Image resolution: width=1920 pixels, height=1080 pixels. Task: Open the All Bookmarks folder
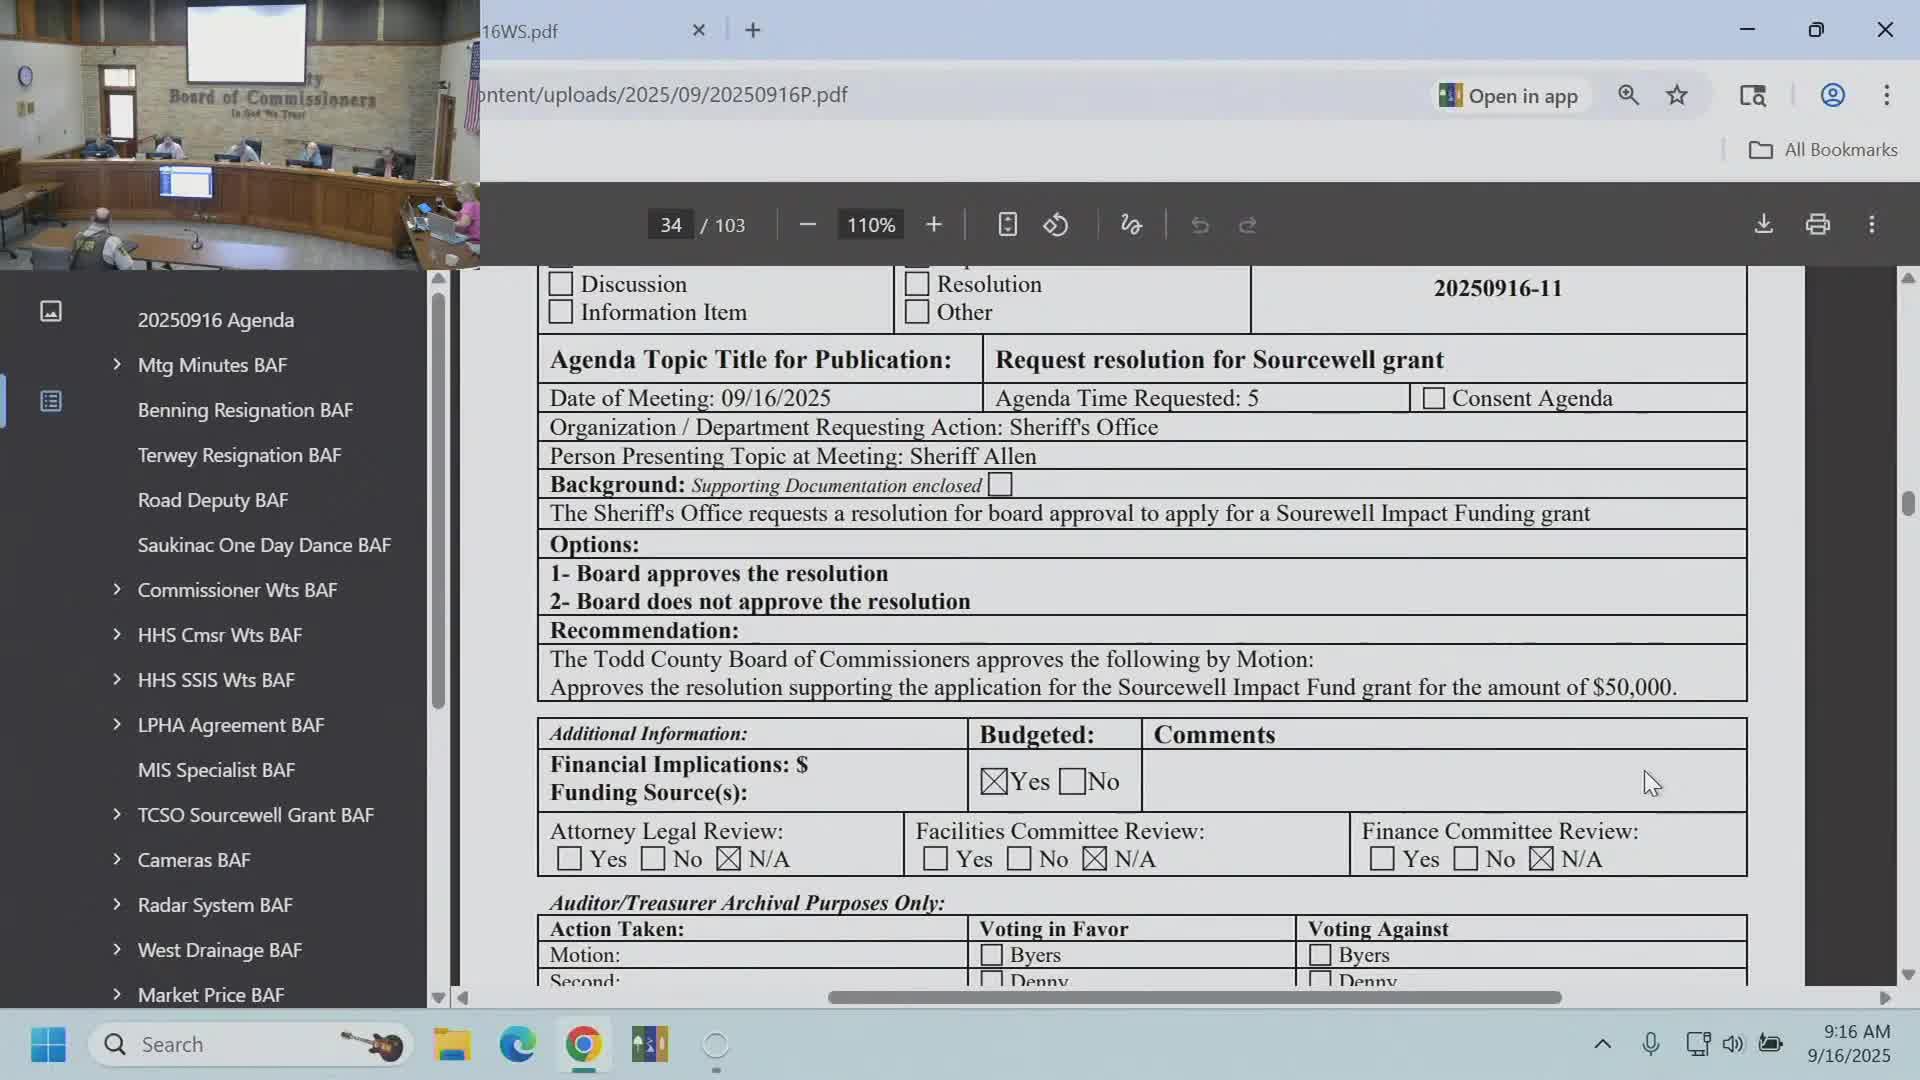1823,150
